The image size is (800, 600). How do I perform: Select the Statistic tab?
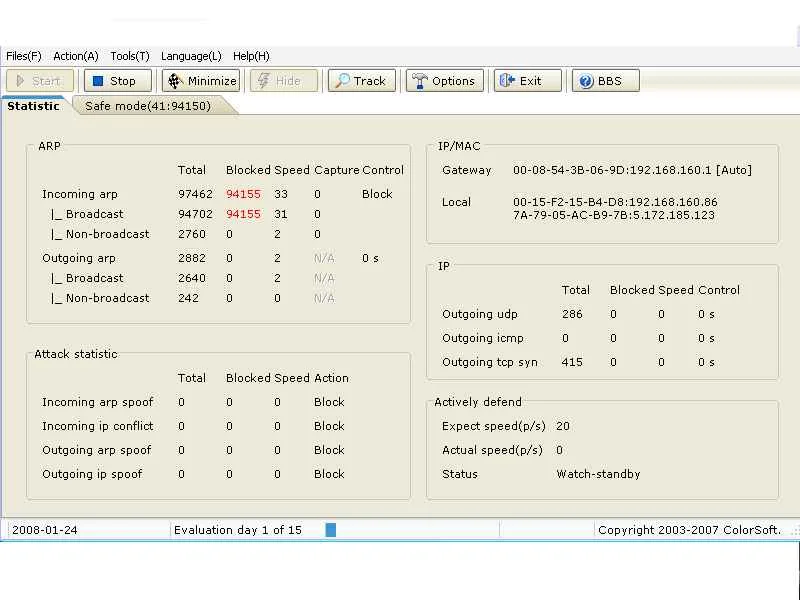coord(33,106)
